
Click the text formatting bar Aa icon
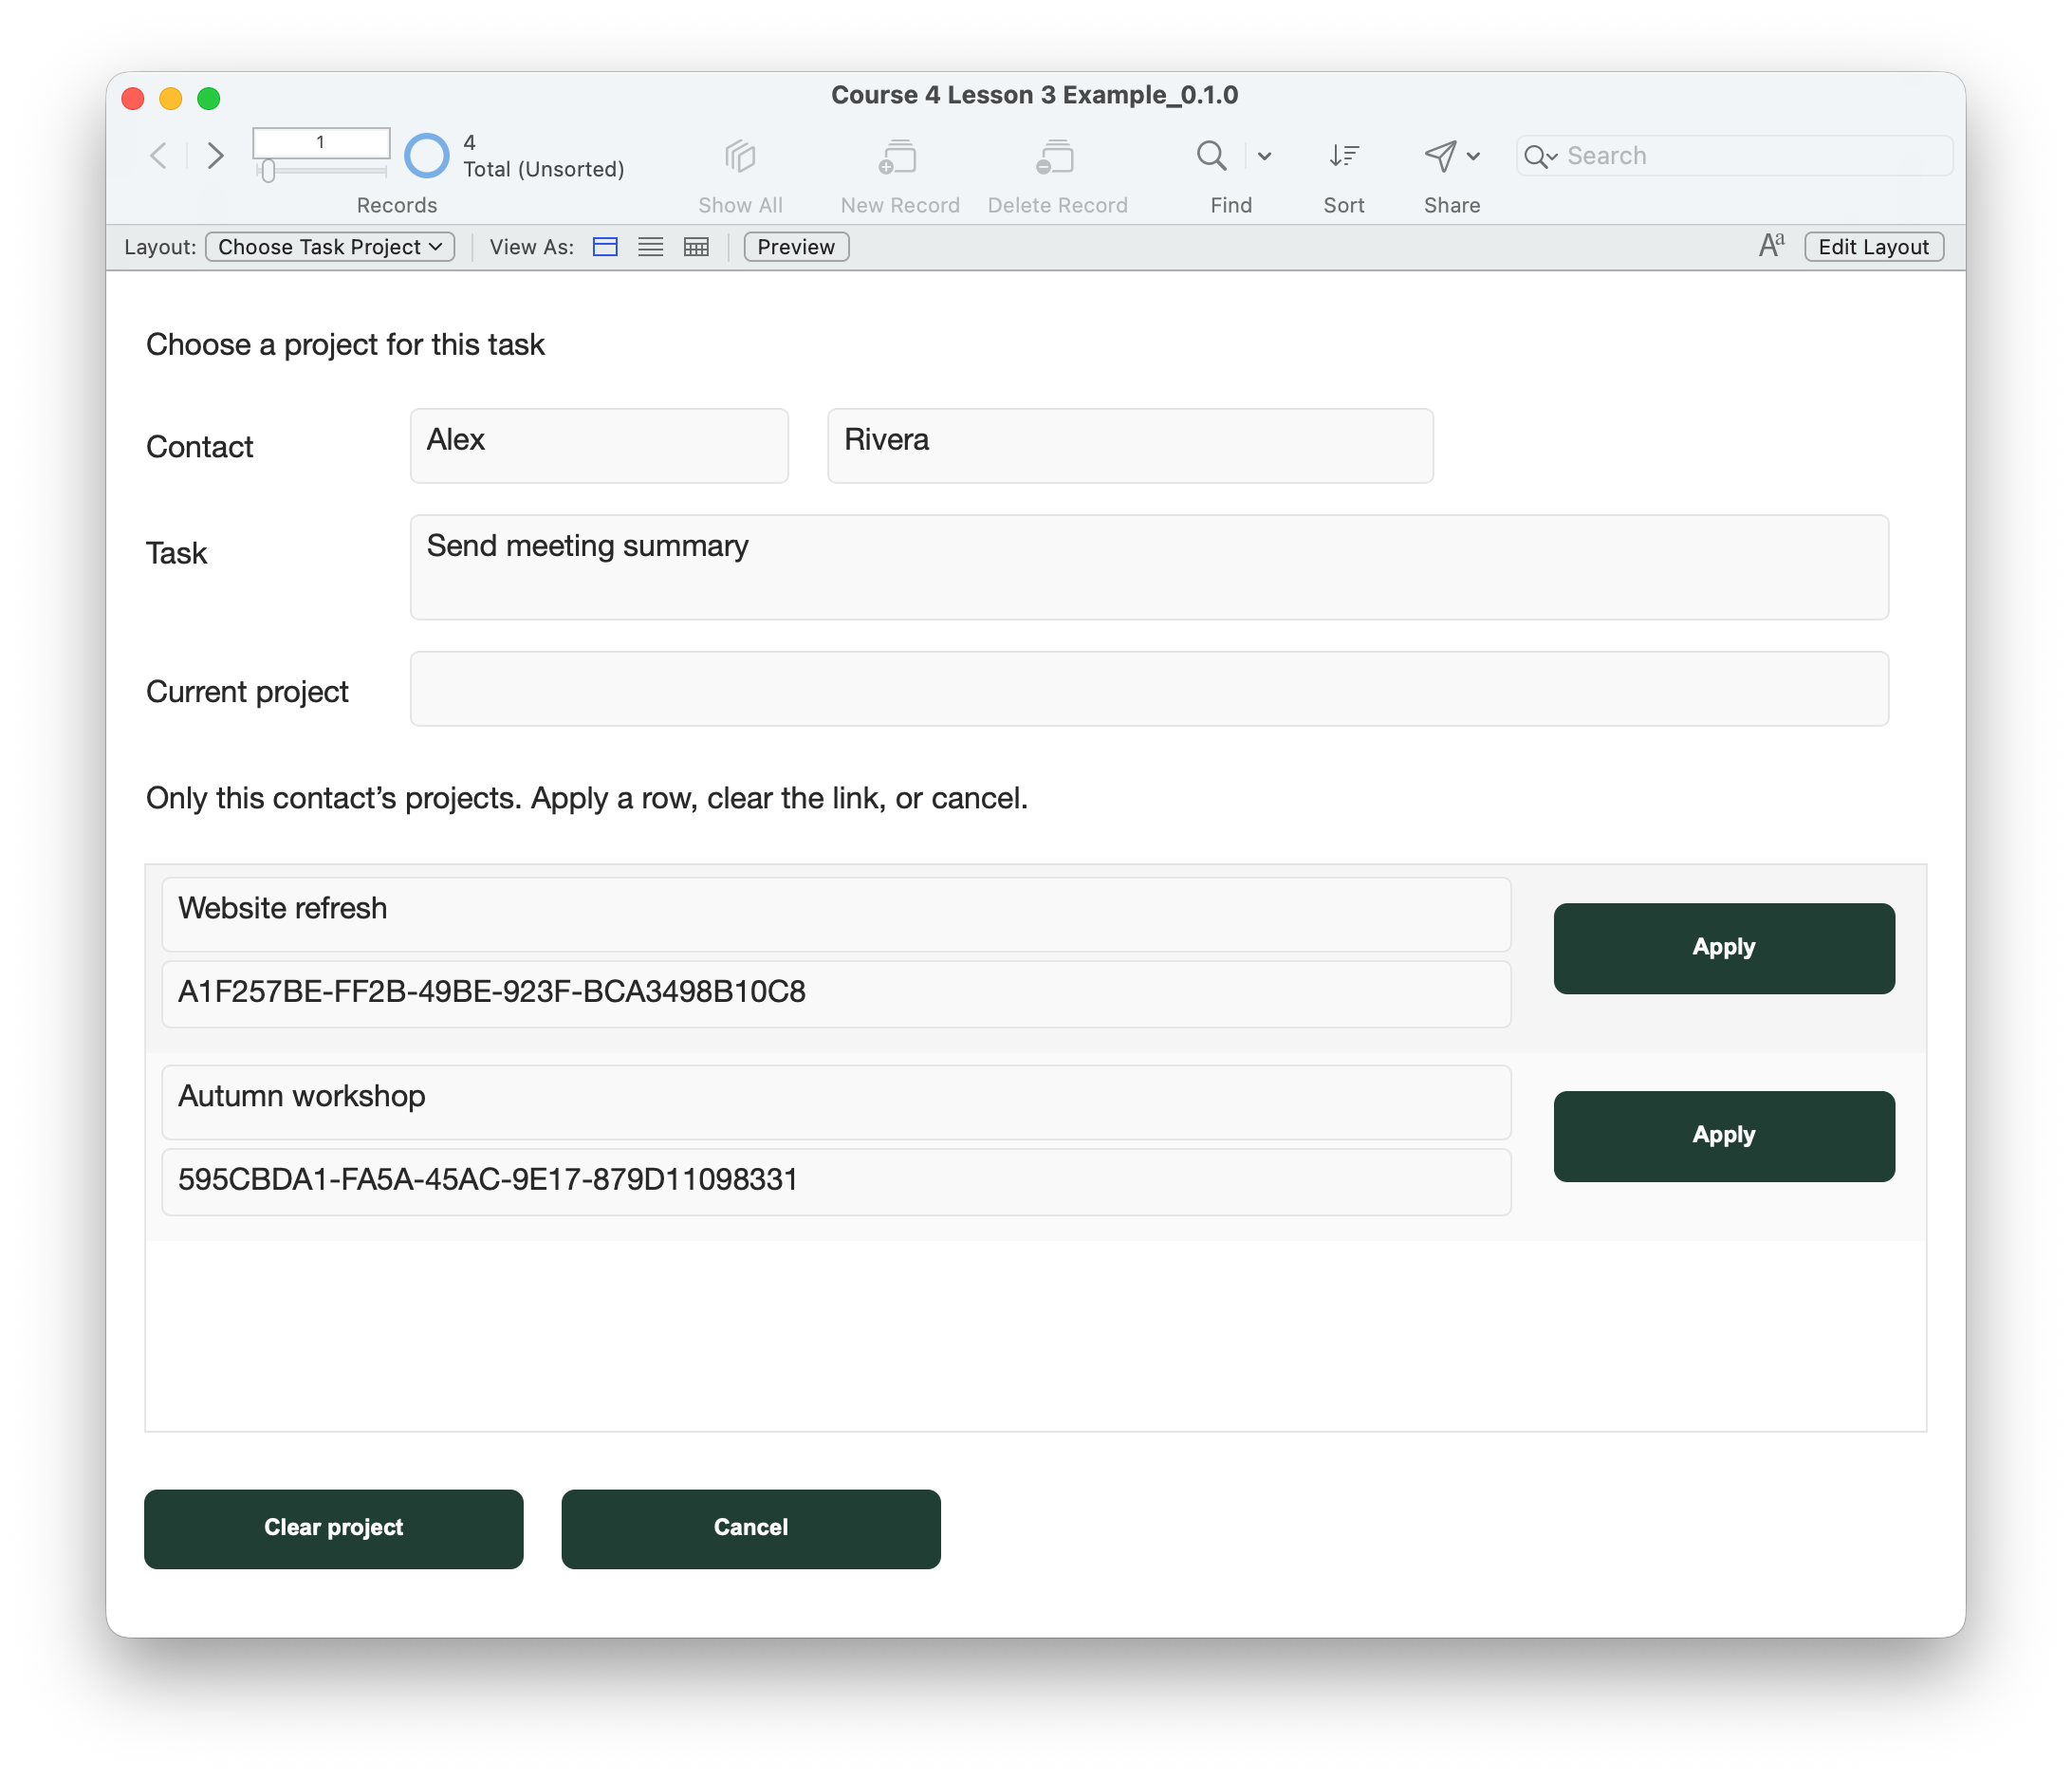point(1771,246)
